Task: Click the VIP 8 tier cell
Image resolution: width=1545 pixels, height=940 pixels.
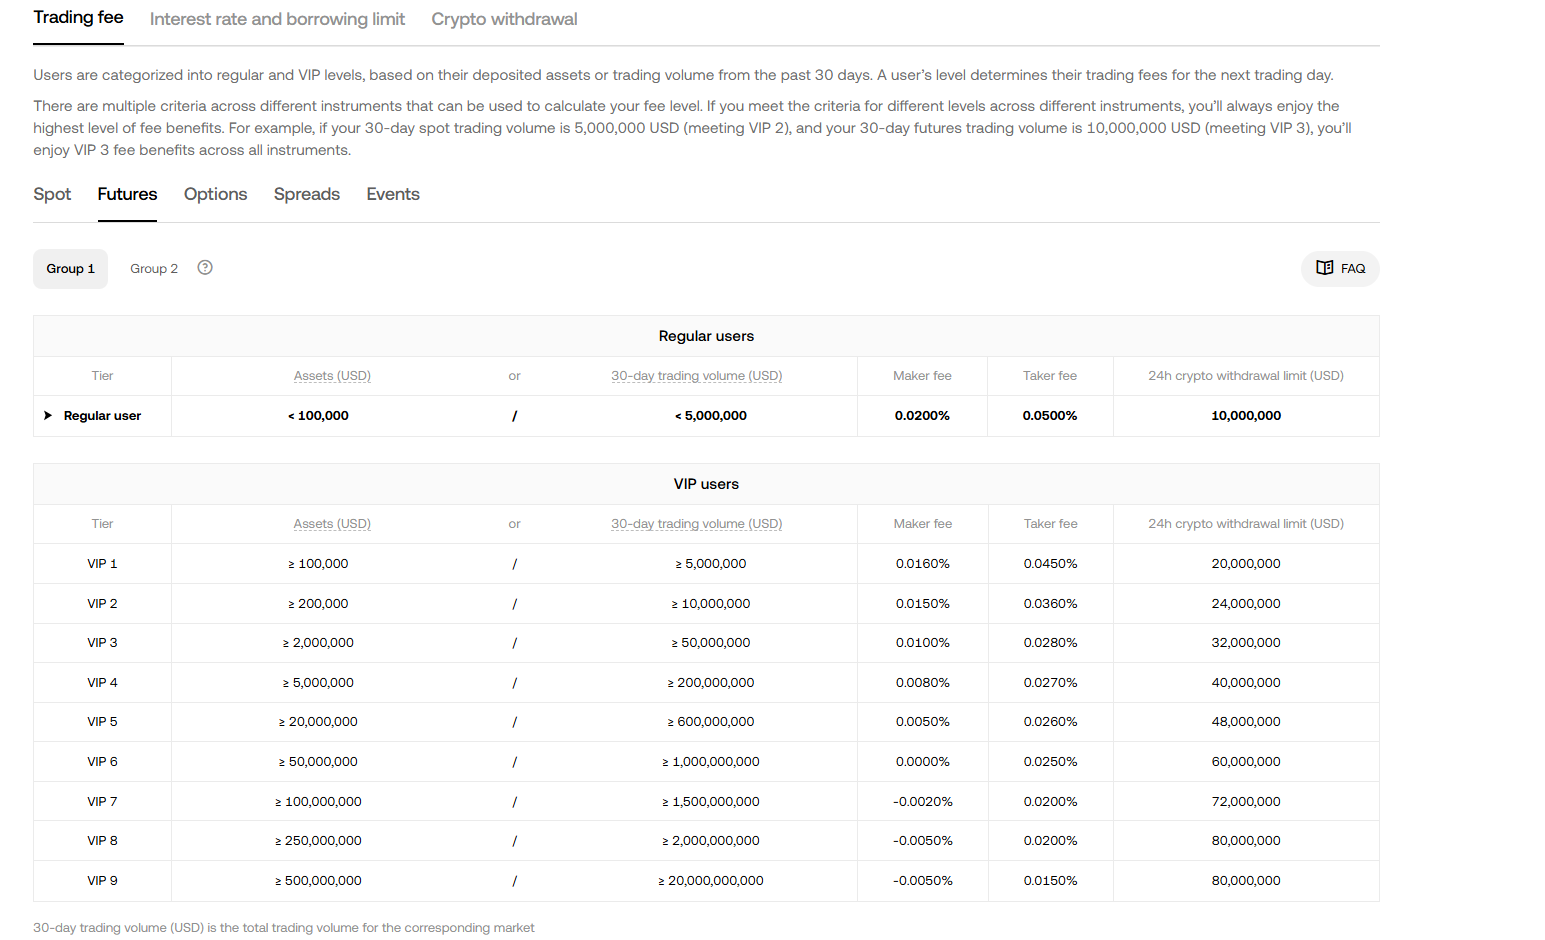Action: tap(102, 841)
